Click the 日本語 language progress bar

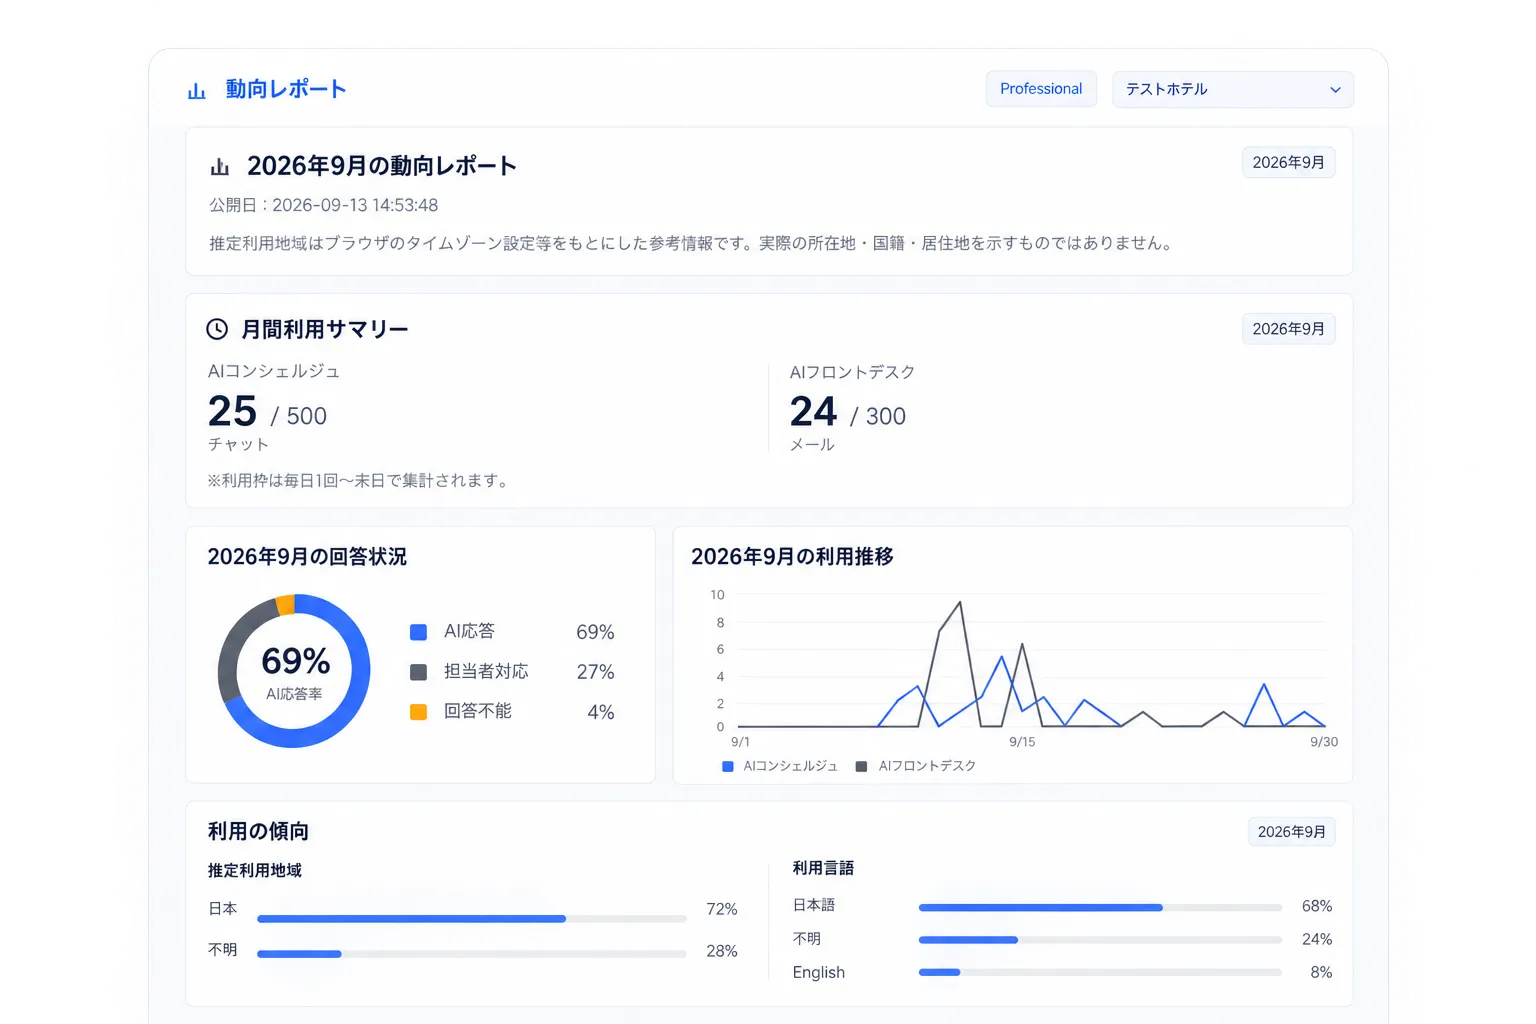(1100, 908)
